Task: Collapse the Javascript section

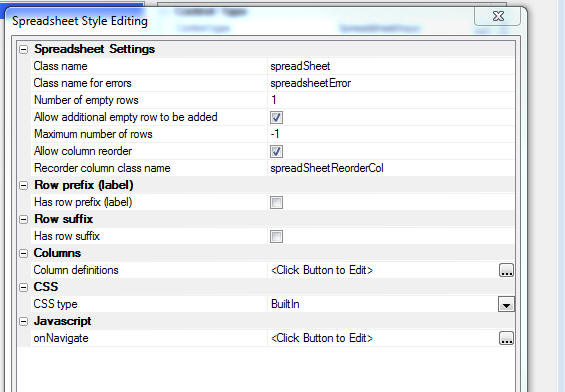Action: pyautogui.click(x=23, y=321)
